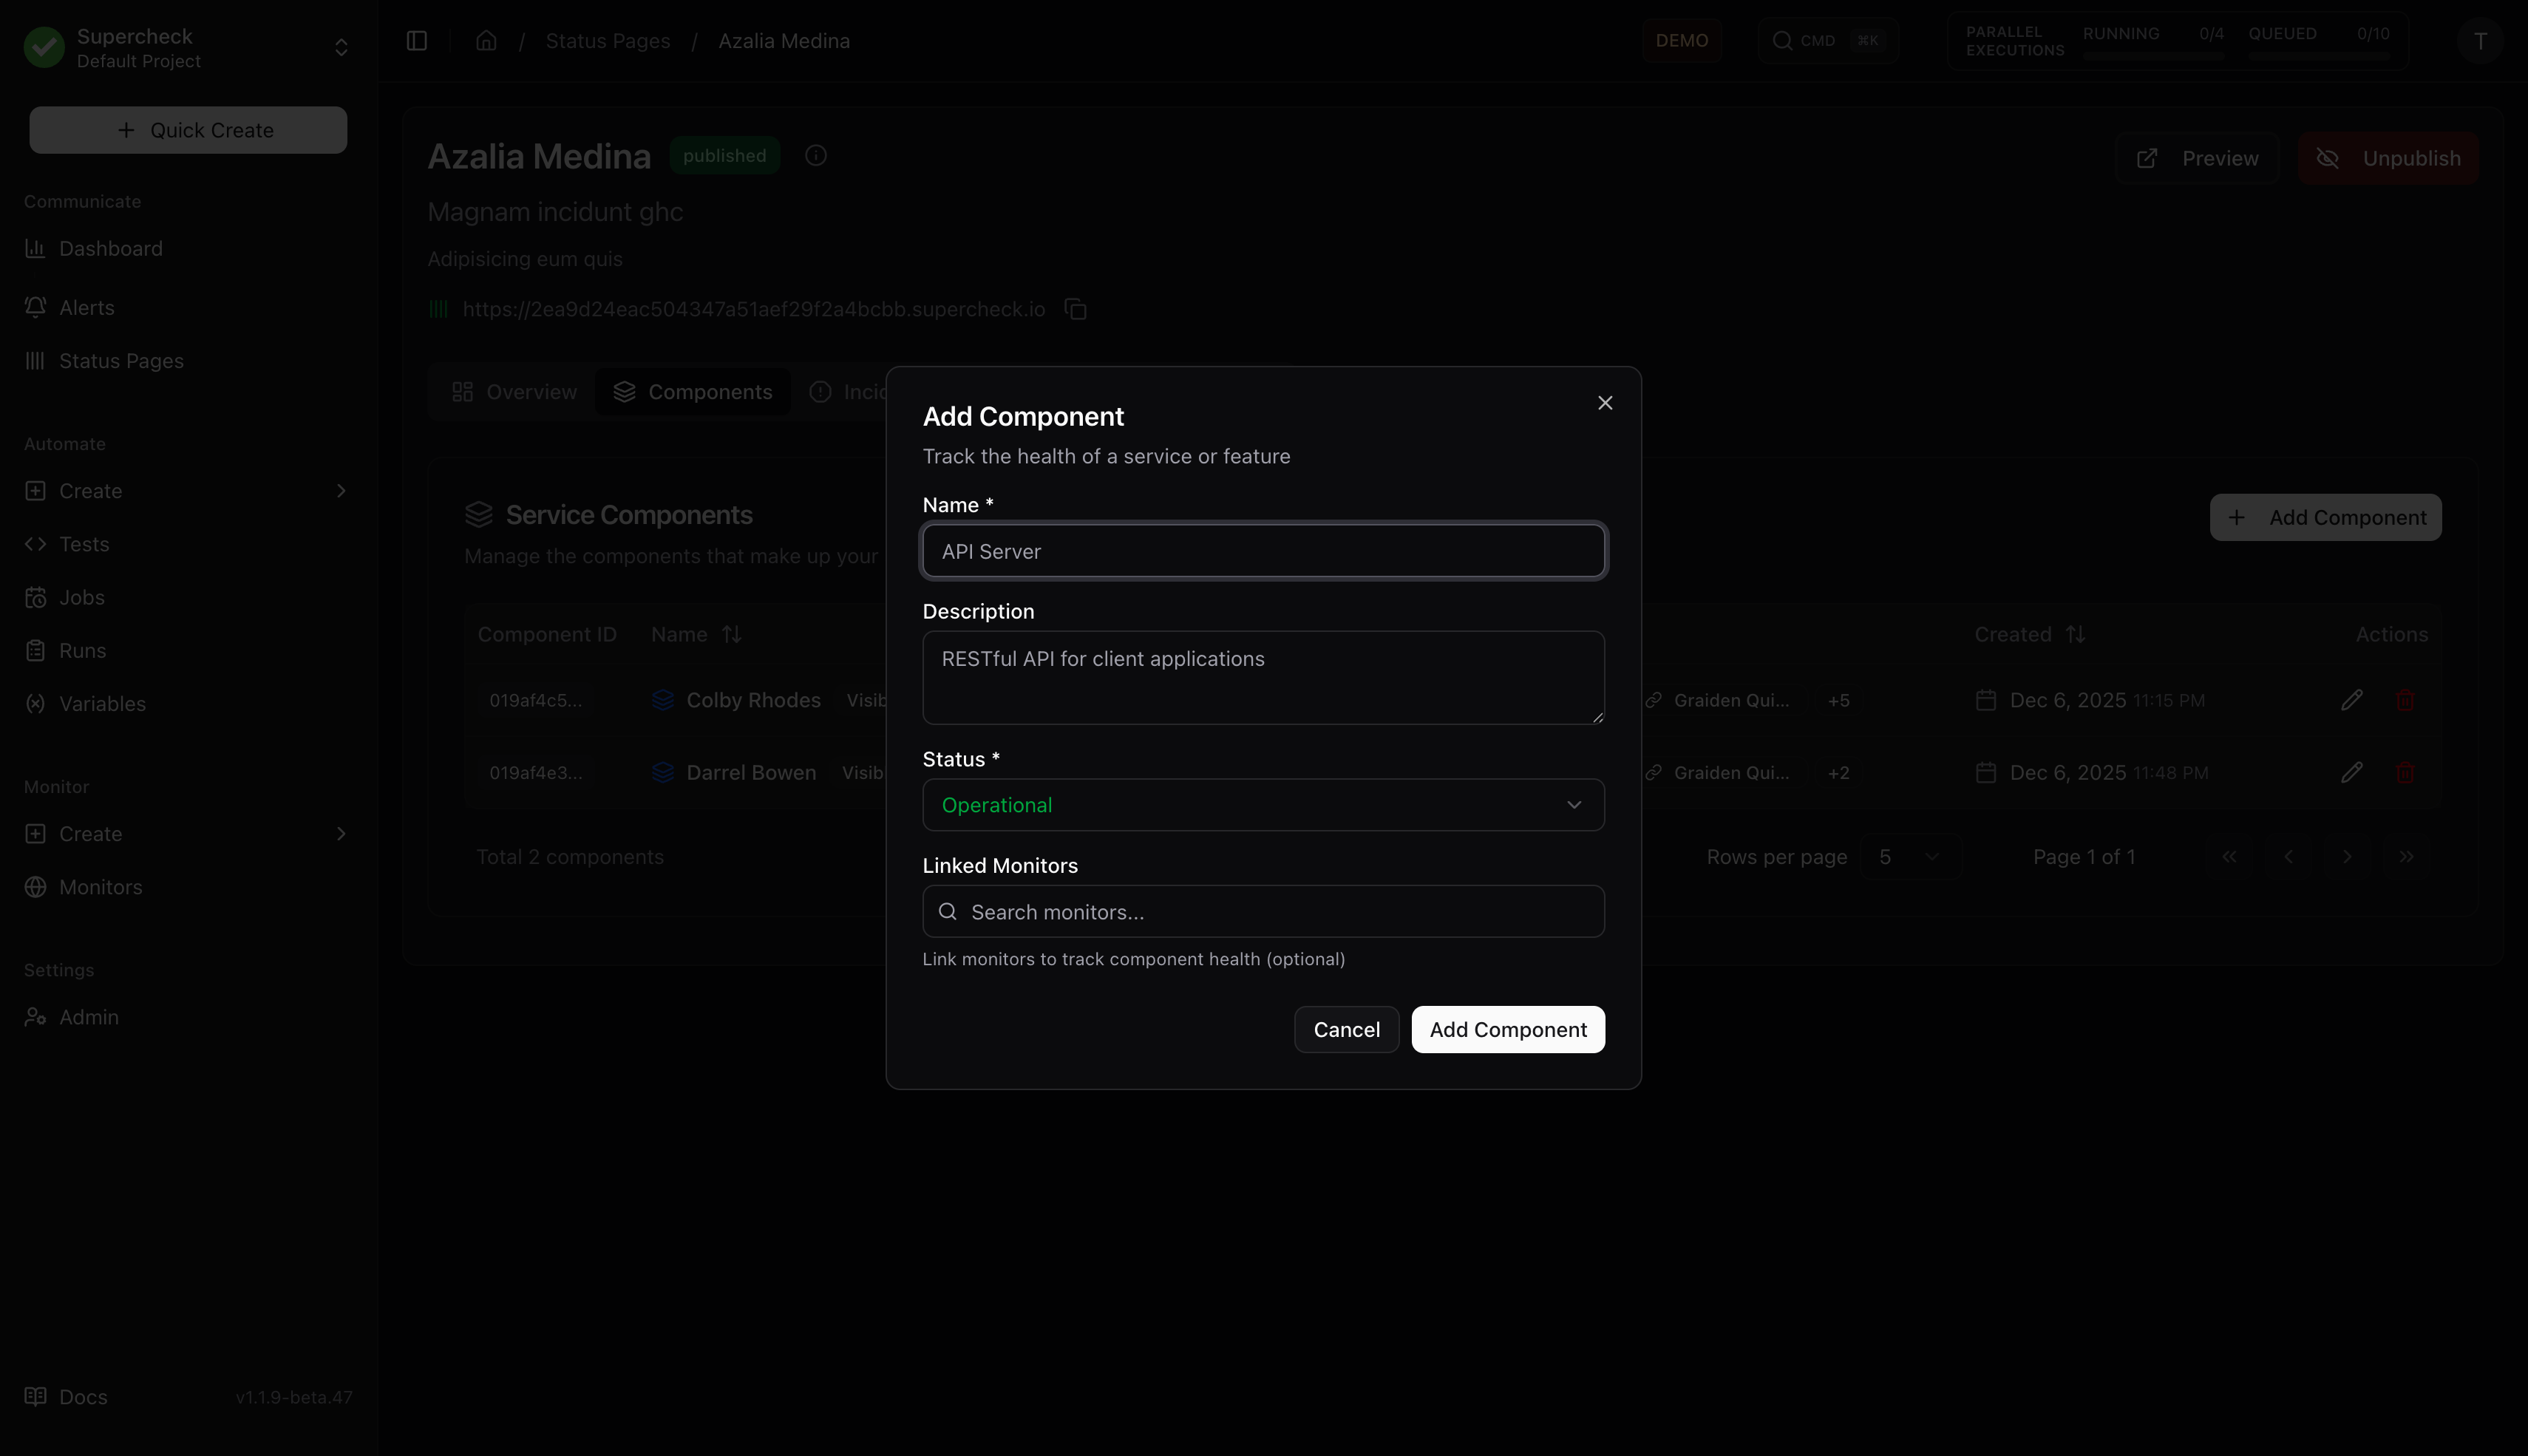Screen dimensions: 2528x1456
Task: Delete the Darrel Bowen component
Action: click(x=2405, y=772)
